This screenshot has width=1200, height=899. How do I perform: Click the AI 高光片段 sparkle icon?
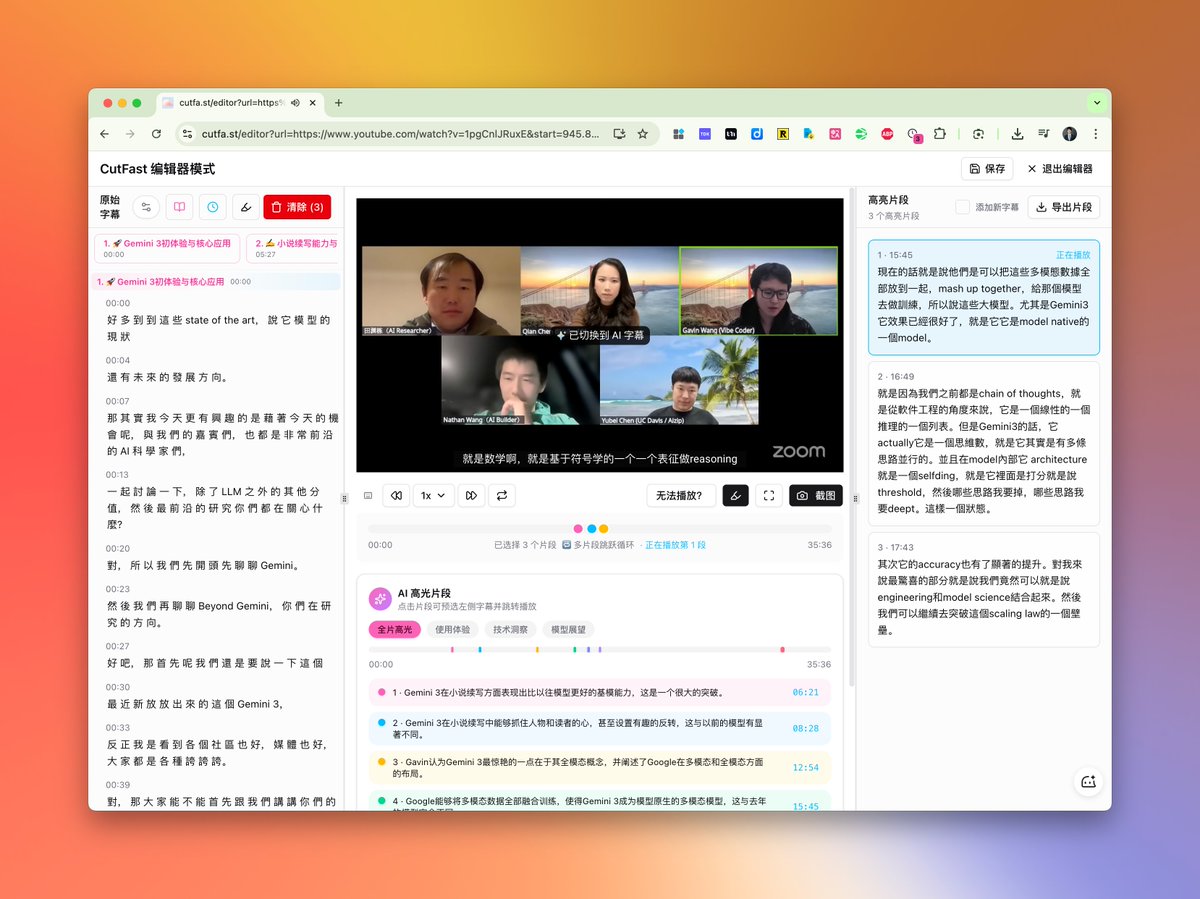pyautogui.click(x=379, y=598)
